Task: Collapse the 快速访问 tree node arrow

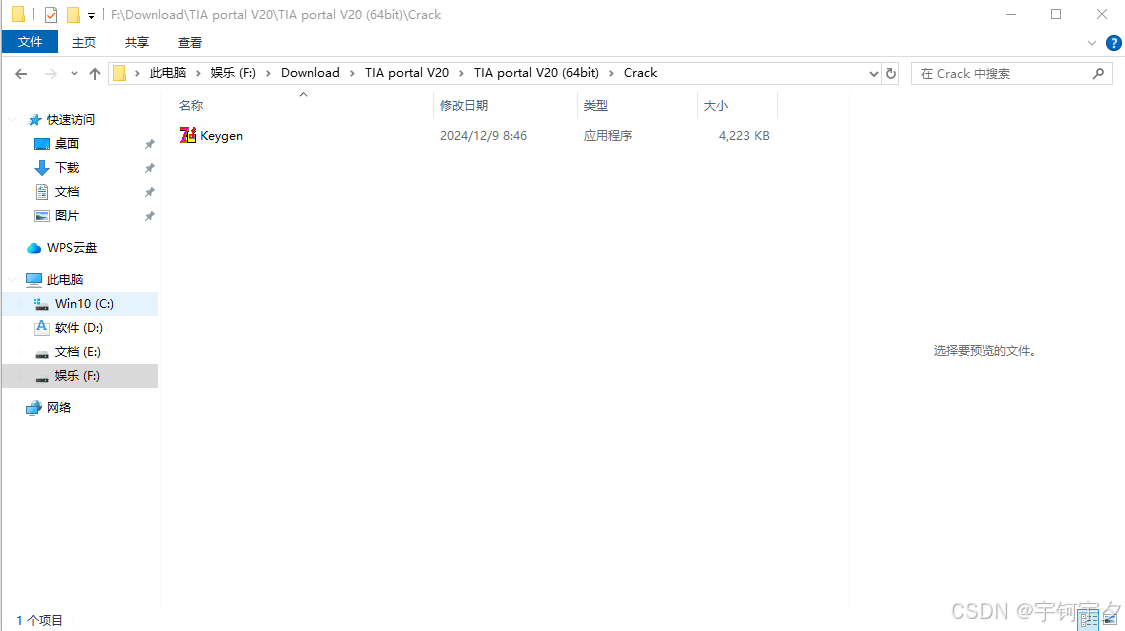Action: click(x=13, y=120)
